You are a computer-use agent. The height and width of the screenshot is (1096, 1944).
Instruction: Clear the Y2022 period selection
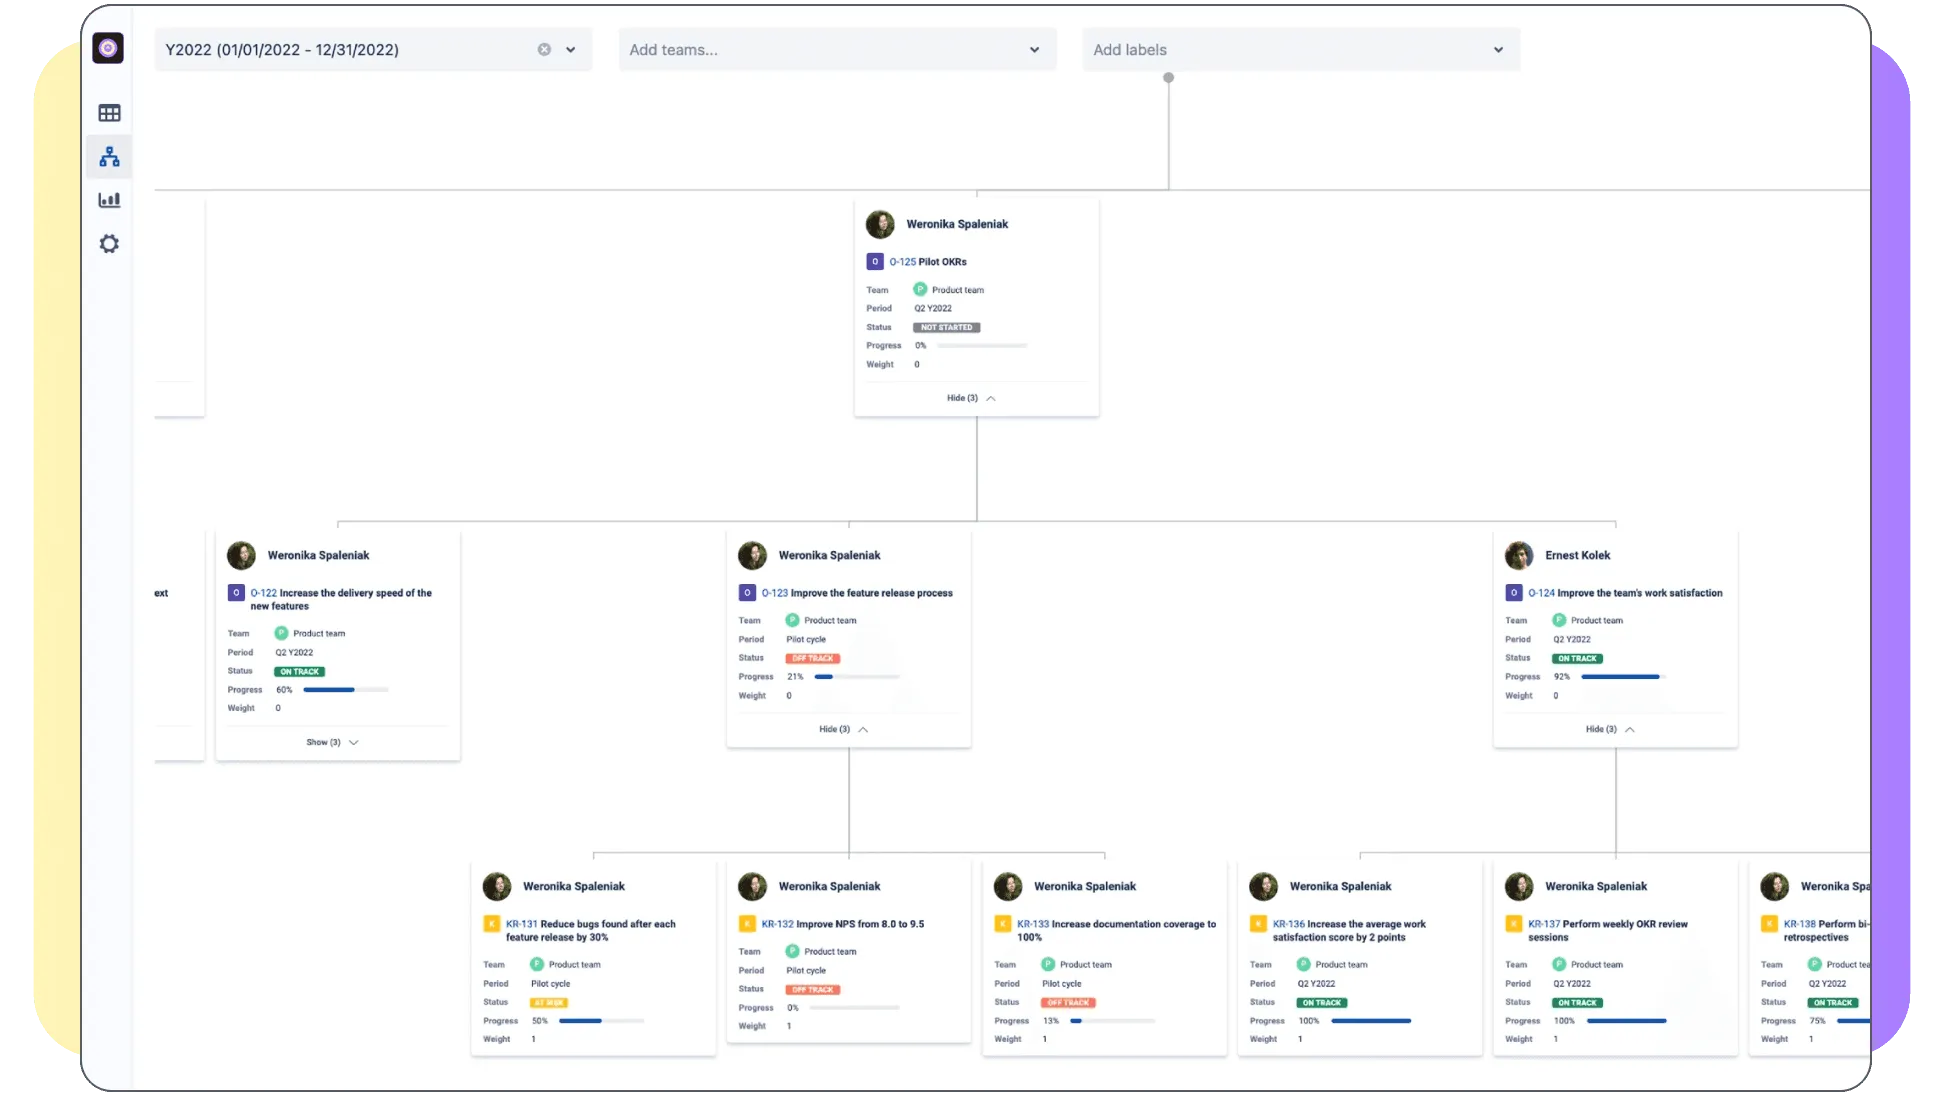click(544, 49)
